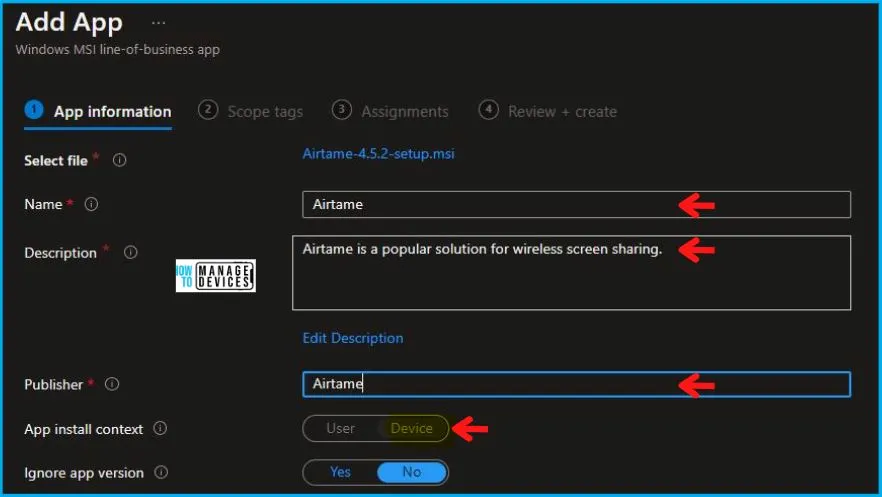The image size is (882, 497).
Task: Click the Windows MSI line-of-business app subtitle
Action: click(x=118, y=49)
